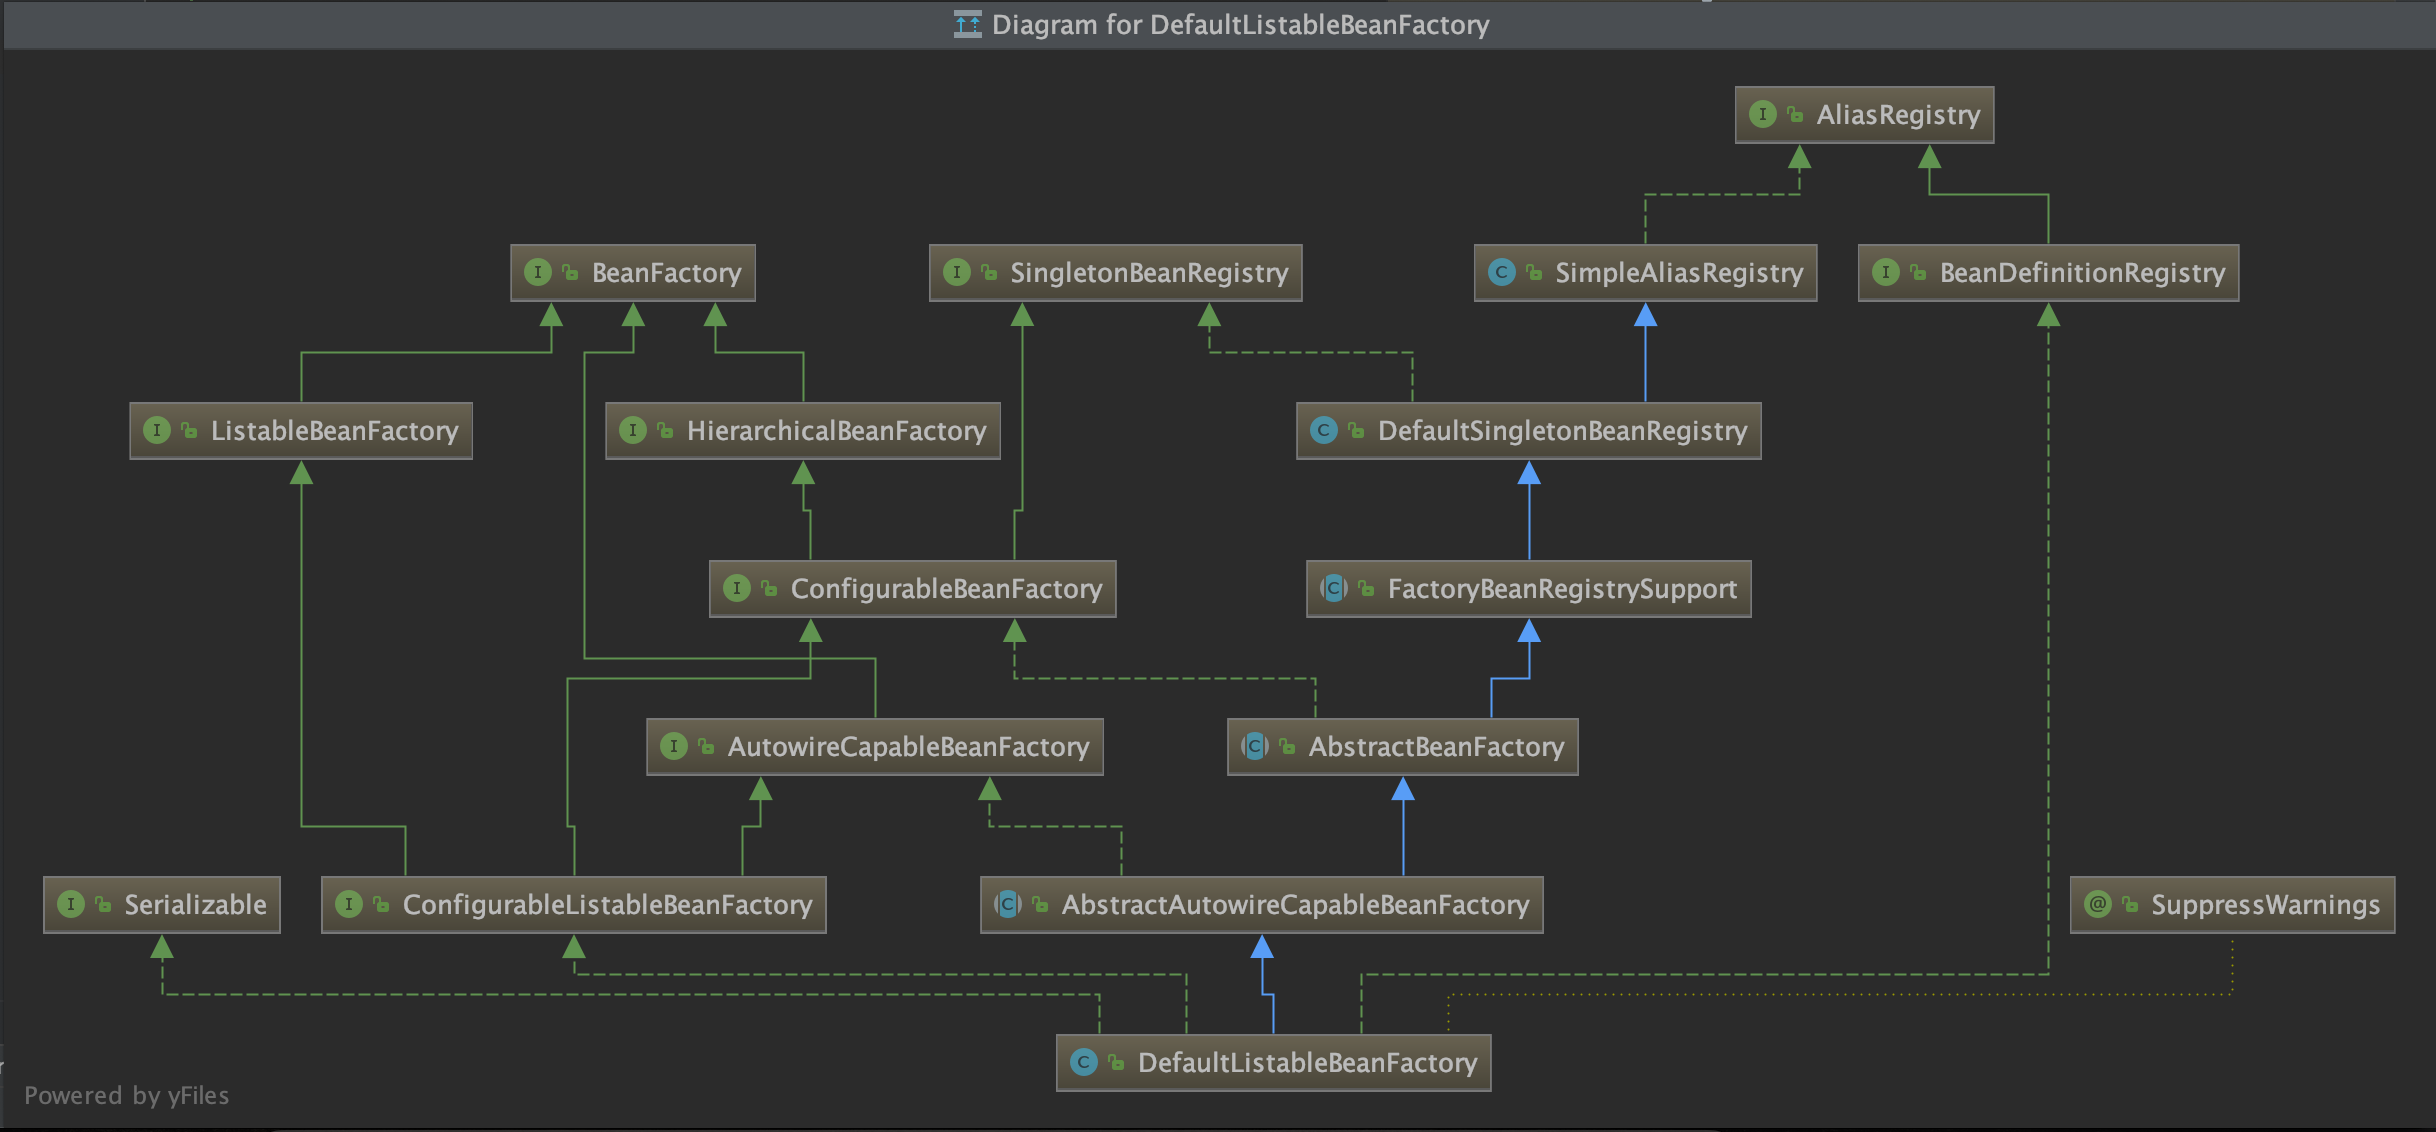Select AbstractAutowireCapableBeanFactory node text
The width and height of the screenshot is (2436, 1132).
(1295, 905)
